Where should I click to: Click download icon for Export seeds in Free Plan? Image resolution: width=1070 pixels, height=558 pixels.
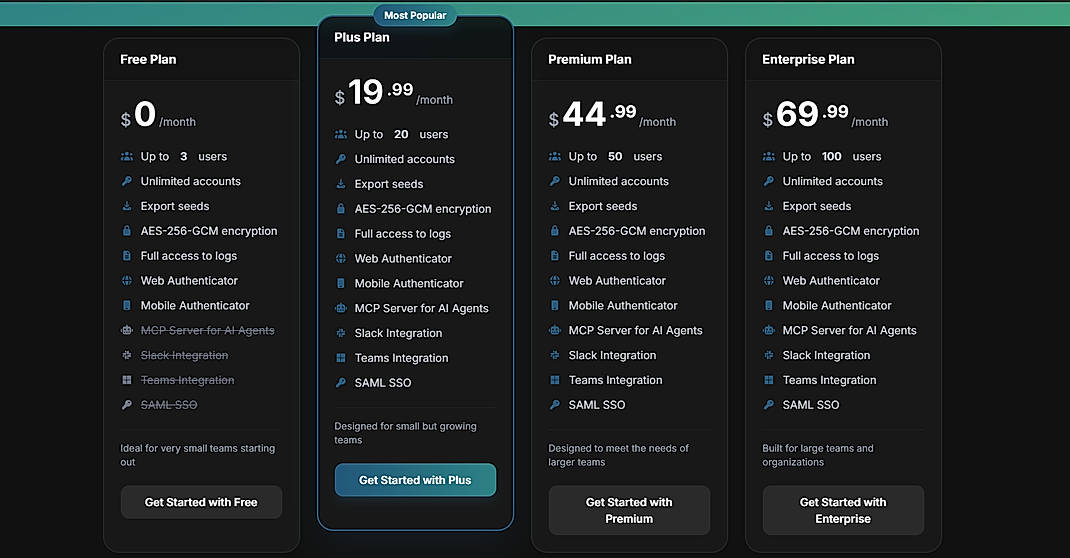click(x=127, y=206)
